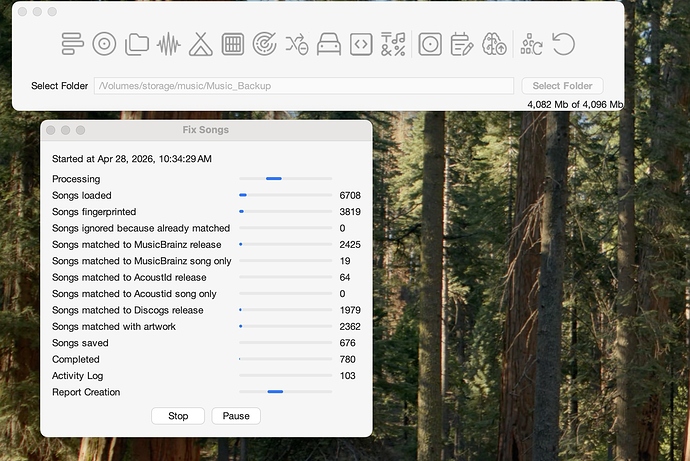This screenshot has width=690, height=461.
Task: Click the AcoustId release count 64
Action: point(345,278)
